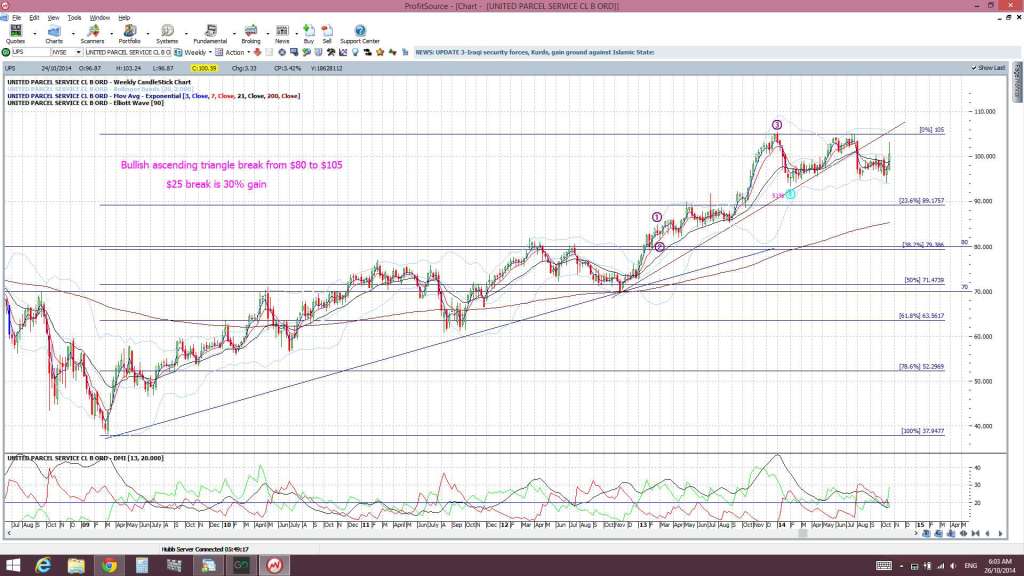Click the ProfitSource taskbar icon
This screenshot has width=1024, height=576.
click(x=274, y=565)
